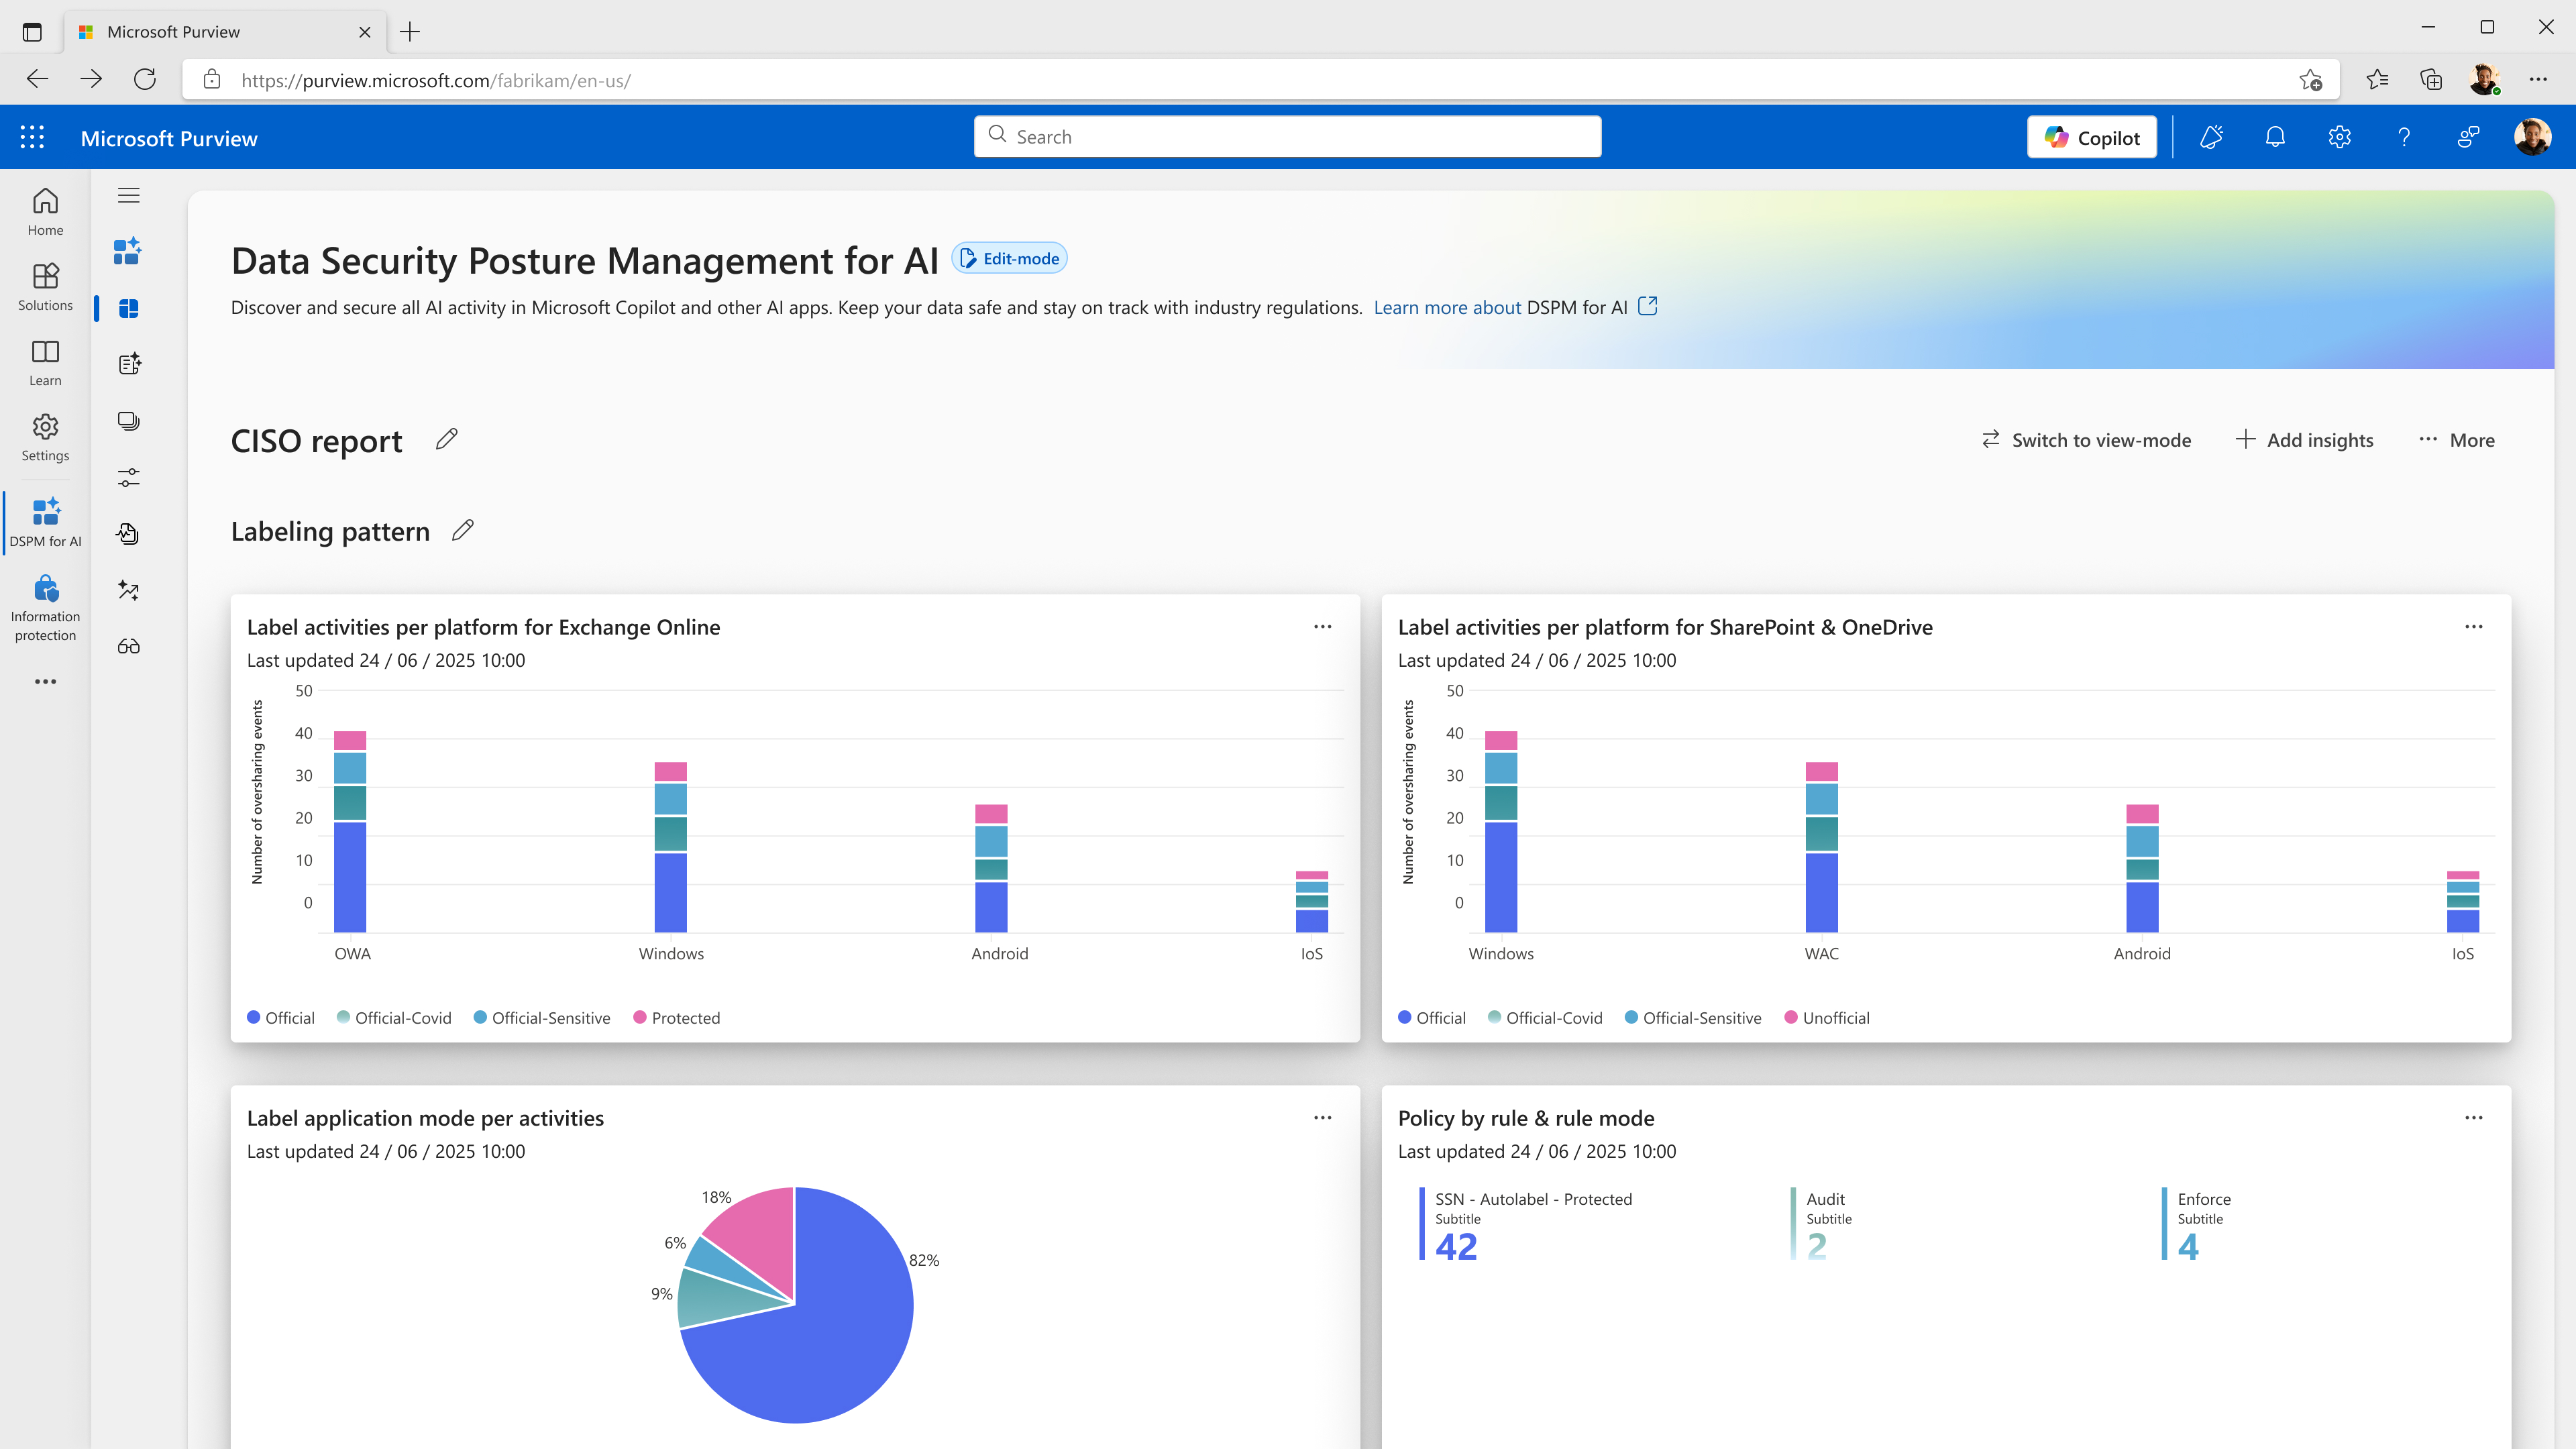Open options for SharePoint & OneDrive card
This screenshot has width=2576, height=1449.
click(2474, 627)
